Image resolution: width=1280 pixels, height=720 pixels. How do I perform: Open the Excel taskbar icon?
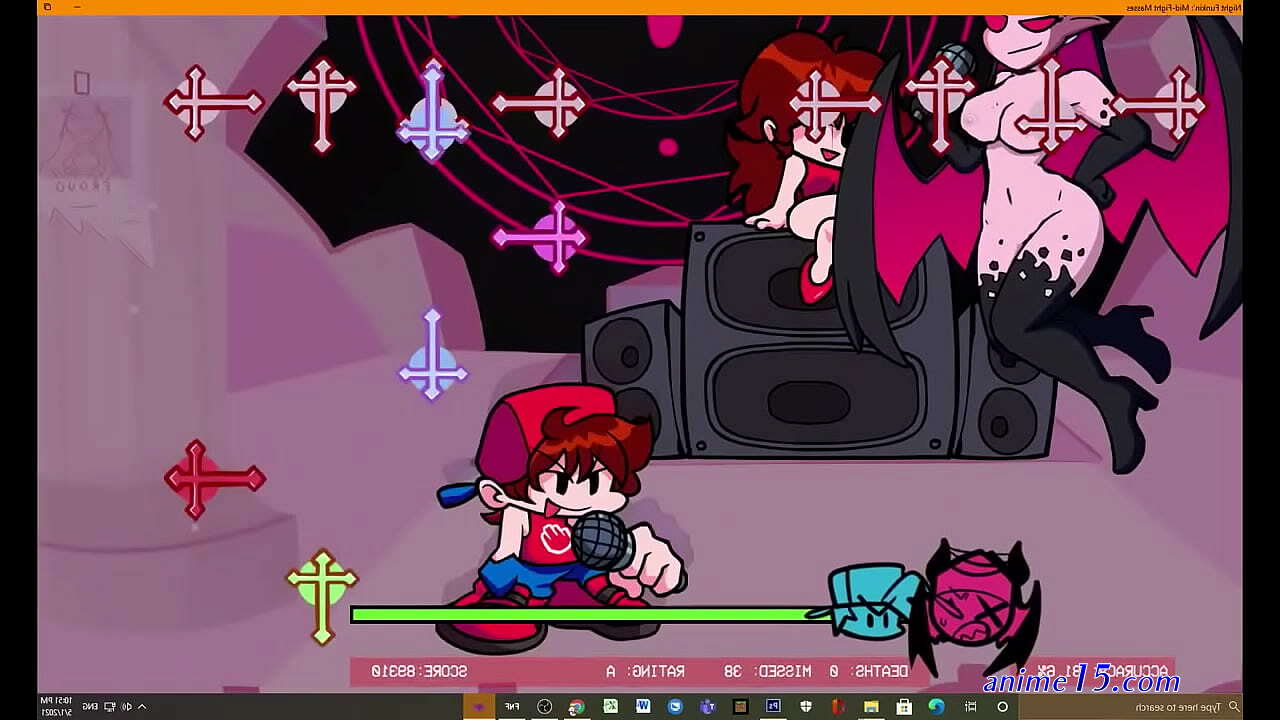click(x=610, y=706)
